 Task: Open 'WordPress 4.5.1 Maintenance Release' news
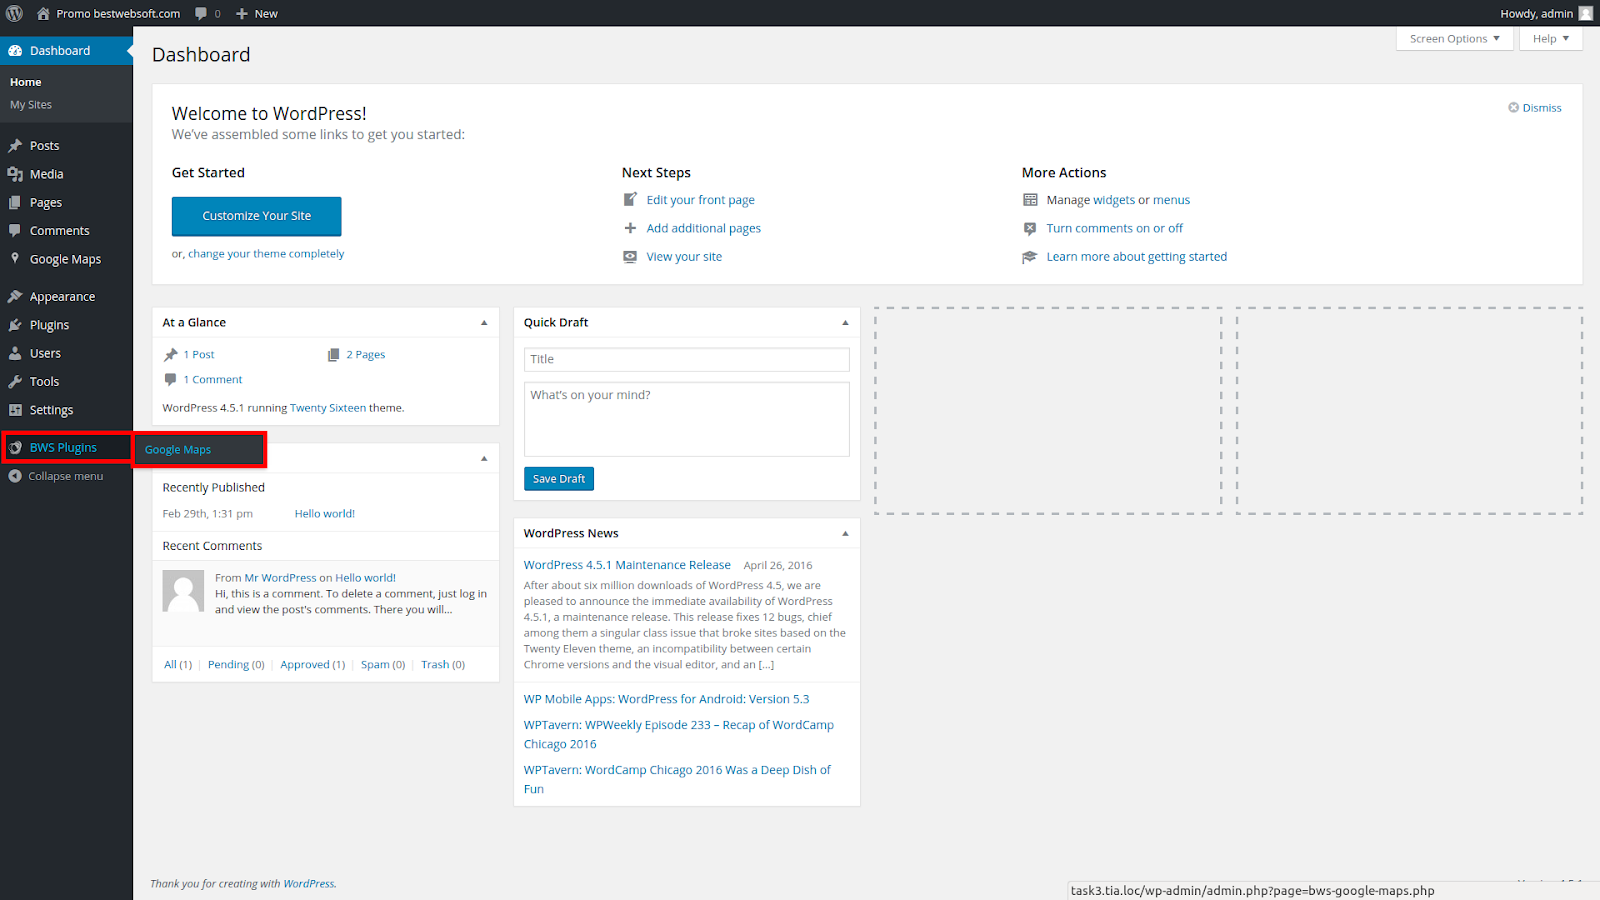[627, 565]
